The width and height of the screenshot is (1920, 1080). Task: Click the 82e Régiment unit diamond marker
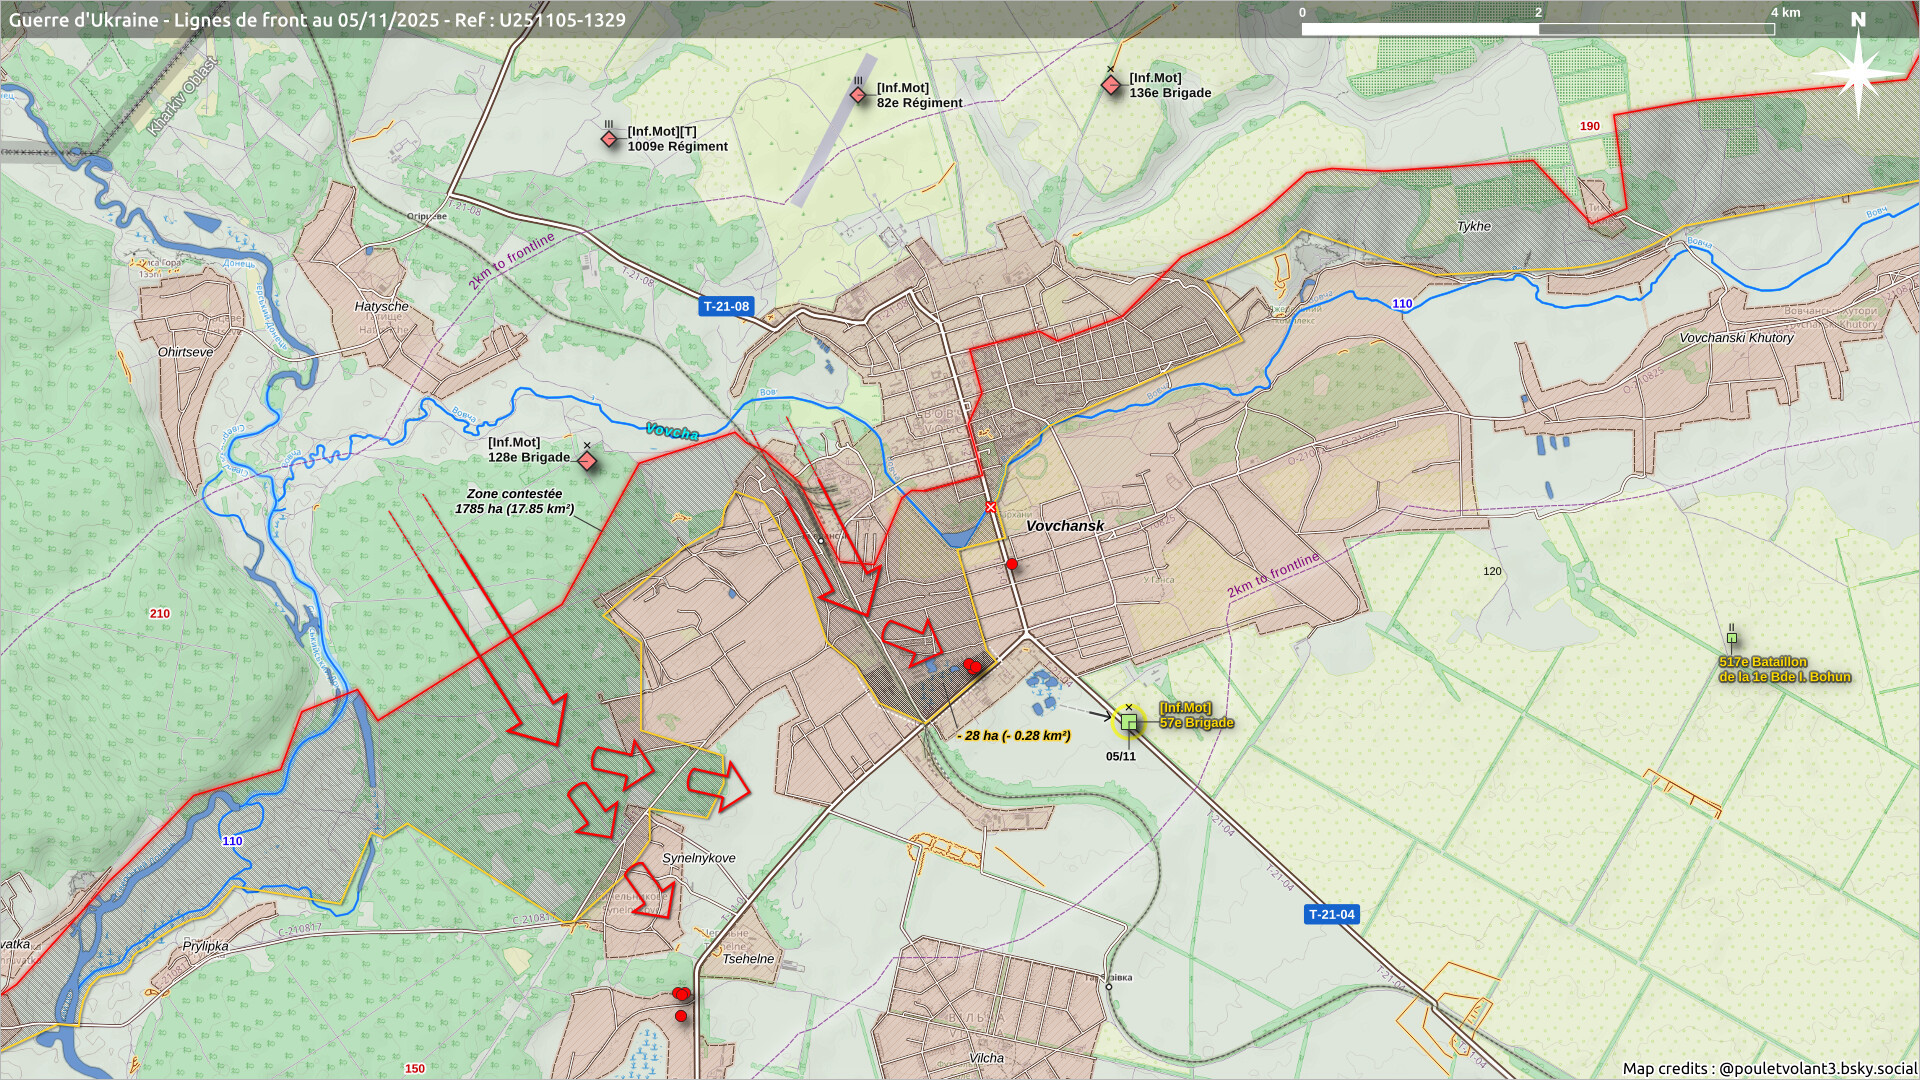(858, 95)
